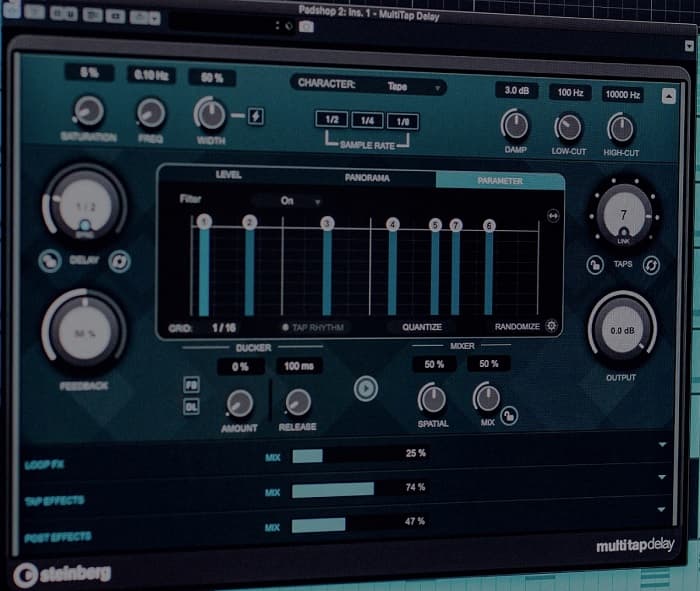Expand the Tap Effects section arrow
Screen dimensions: 700x591
[x=662, y=477]
